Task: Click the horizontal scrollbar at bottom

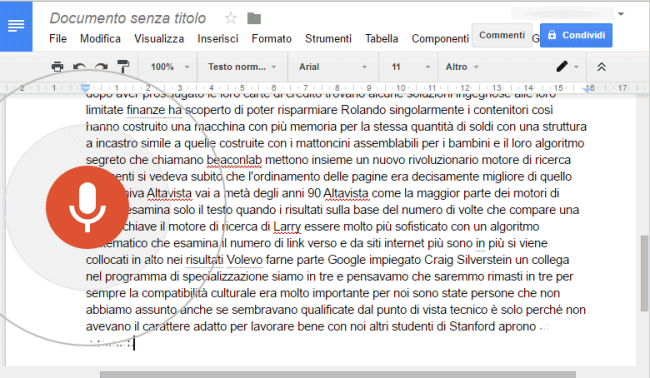Action: pyautogui.click(x=338, y=375)
